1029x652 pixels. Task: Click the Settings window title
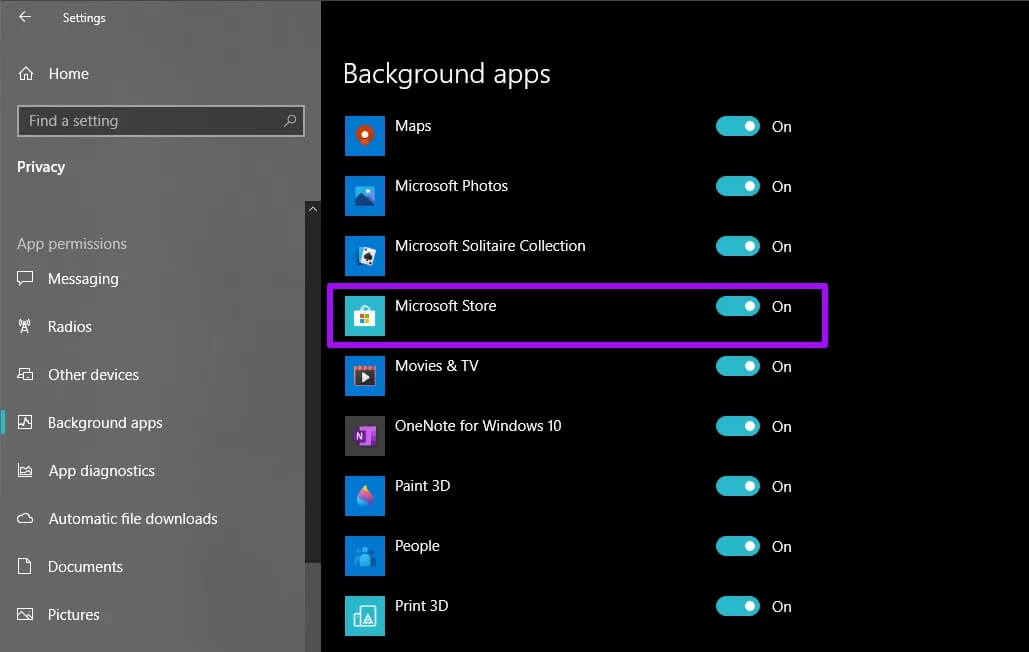84,18
